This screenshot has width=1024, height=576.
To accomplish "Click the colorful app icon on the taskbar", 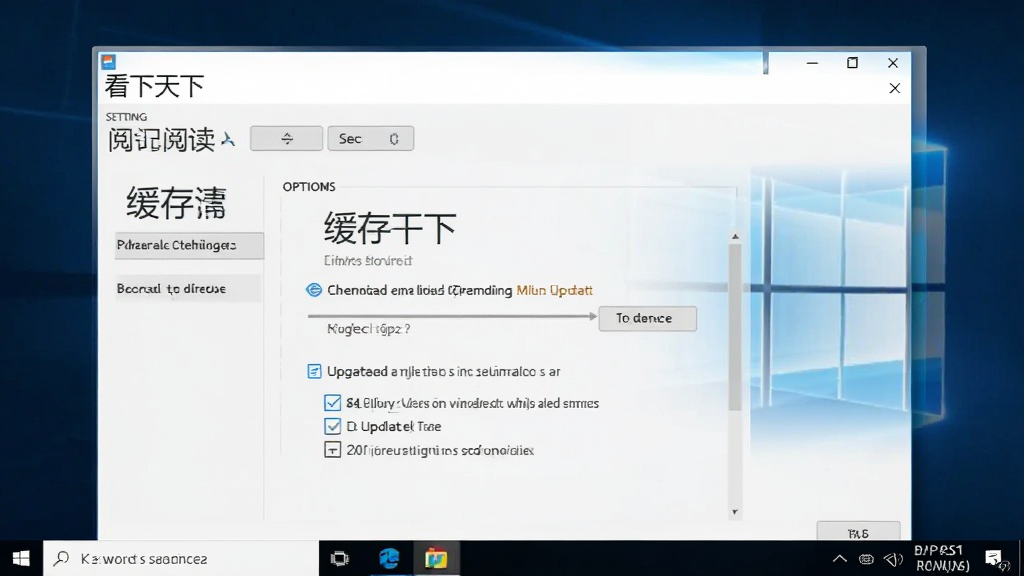I will (x=436, y=558).
